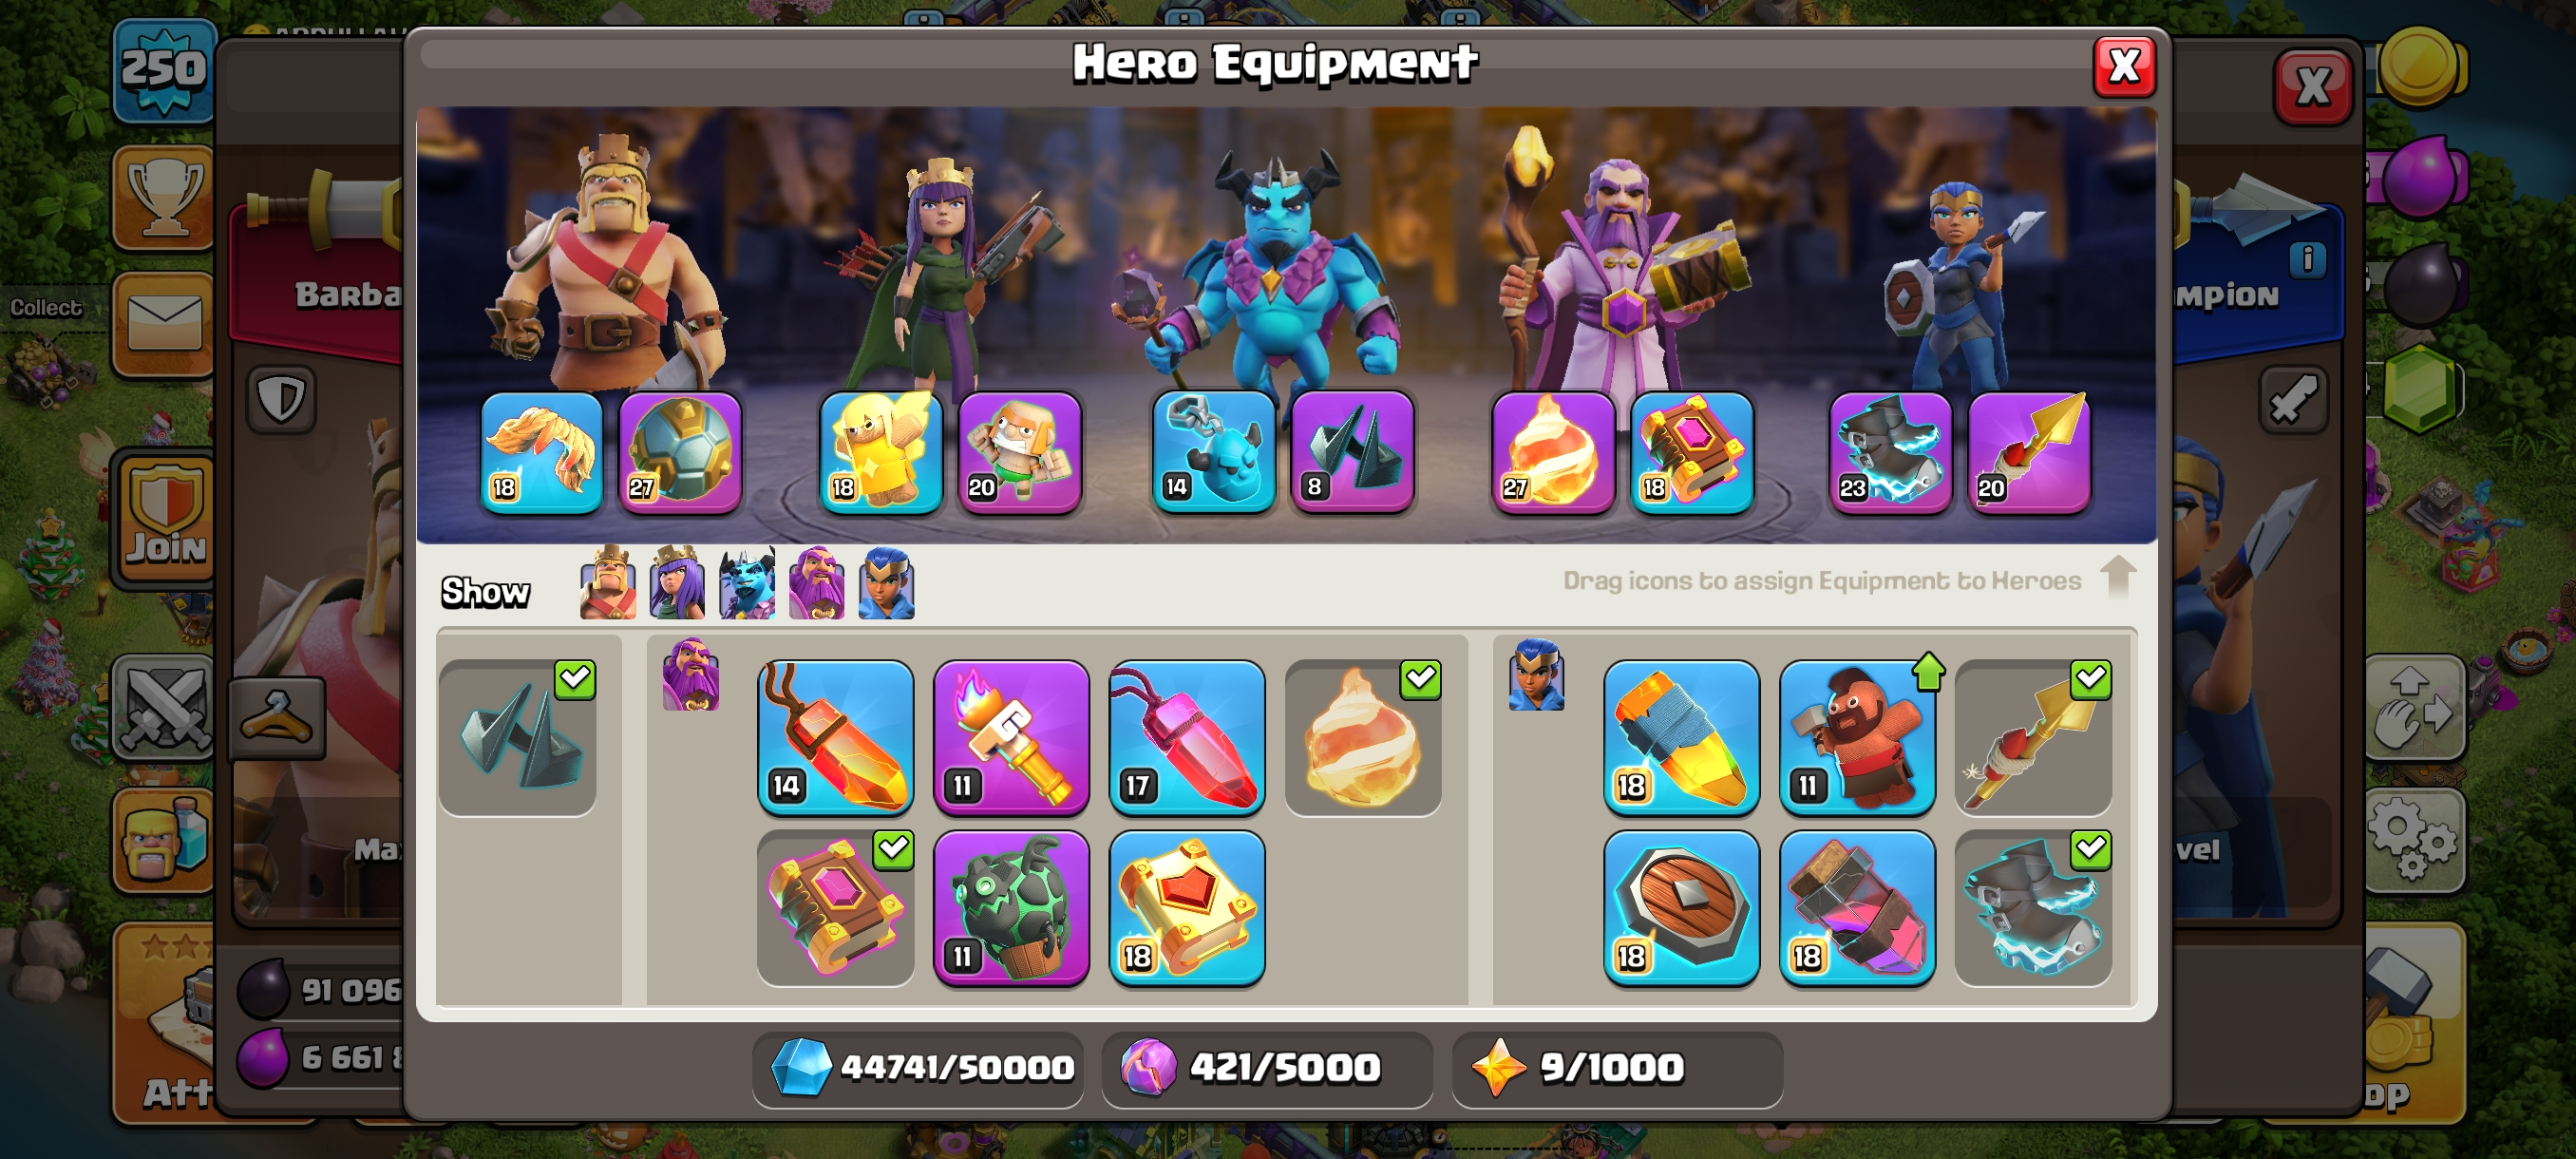Select the level 23 Electro Boots equipment
Image resolution: width=2576 pixels, height=1159 pixels.
(x=1890, y=452)
